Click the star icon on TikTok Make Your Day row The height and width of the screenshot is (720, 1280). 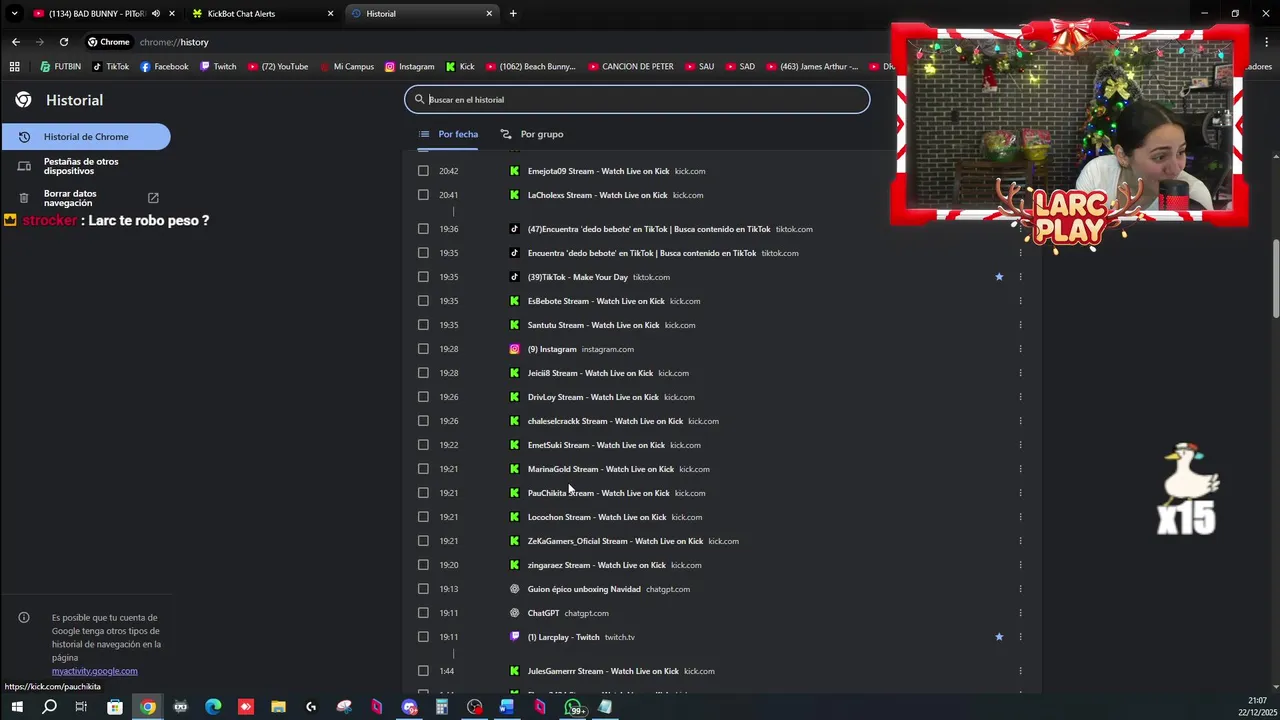click(x=999, y=277)
